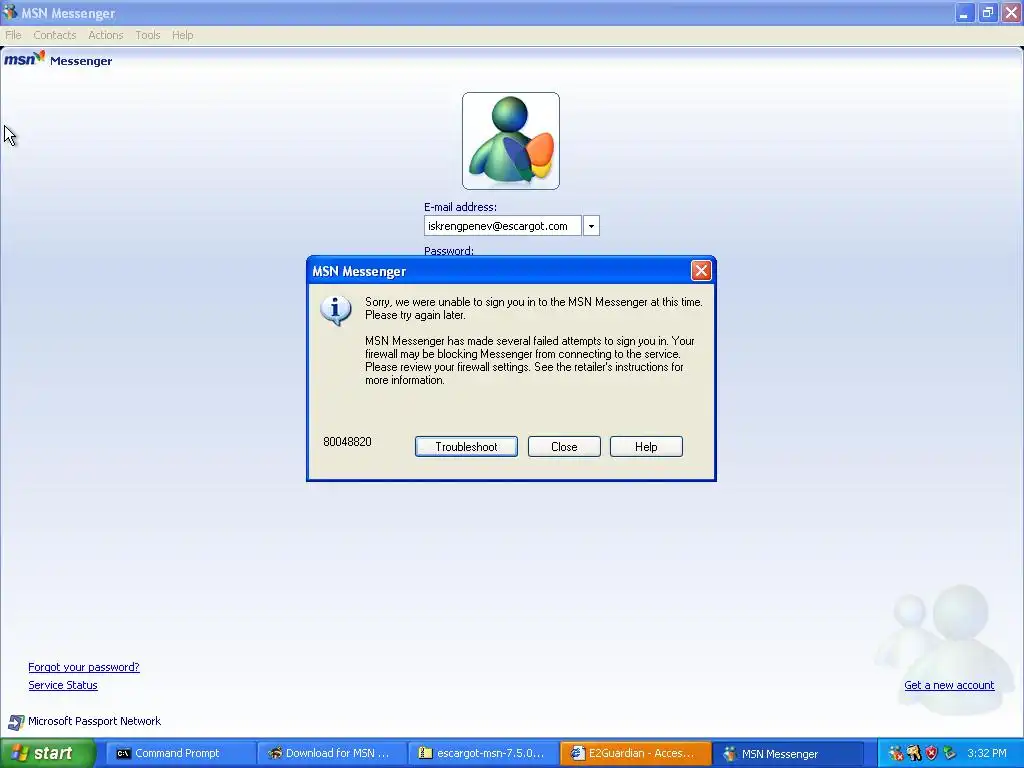Click MSN Messenger offline tray icon

pyautogui.click(x=895, y=754)
